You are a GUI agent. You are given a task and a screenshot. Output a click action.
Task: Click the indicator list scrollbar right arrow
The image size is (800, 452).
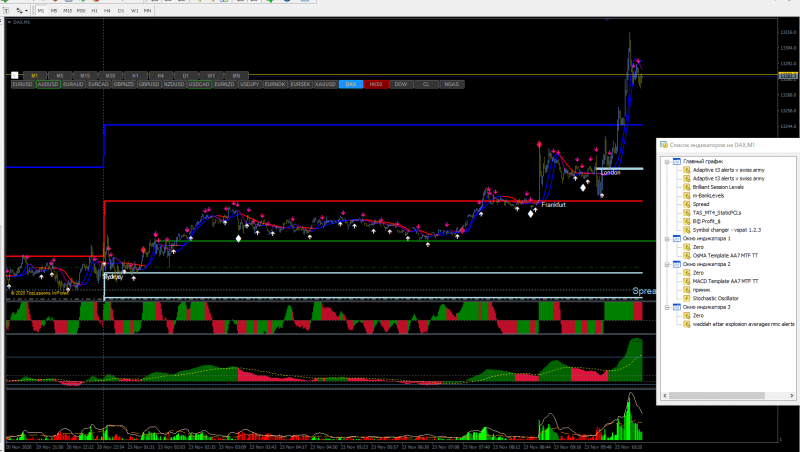pyautogui.click(x=792, y=395)
